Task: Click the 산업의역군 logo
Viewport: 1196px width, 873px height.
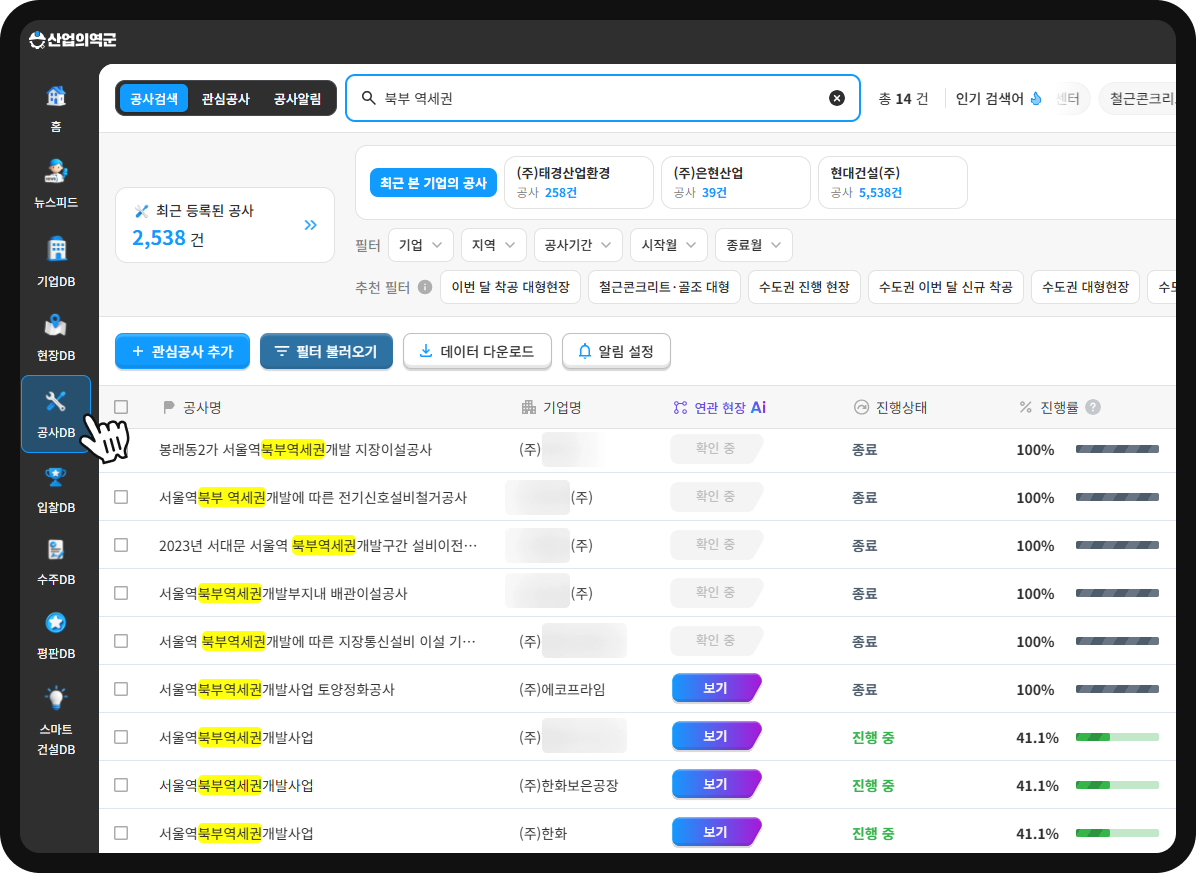Action: tap(72, 40)
